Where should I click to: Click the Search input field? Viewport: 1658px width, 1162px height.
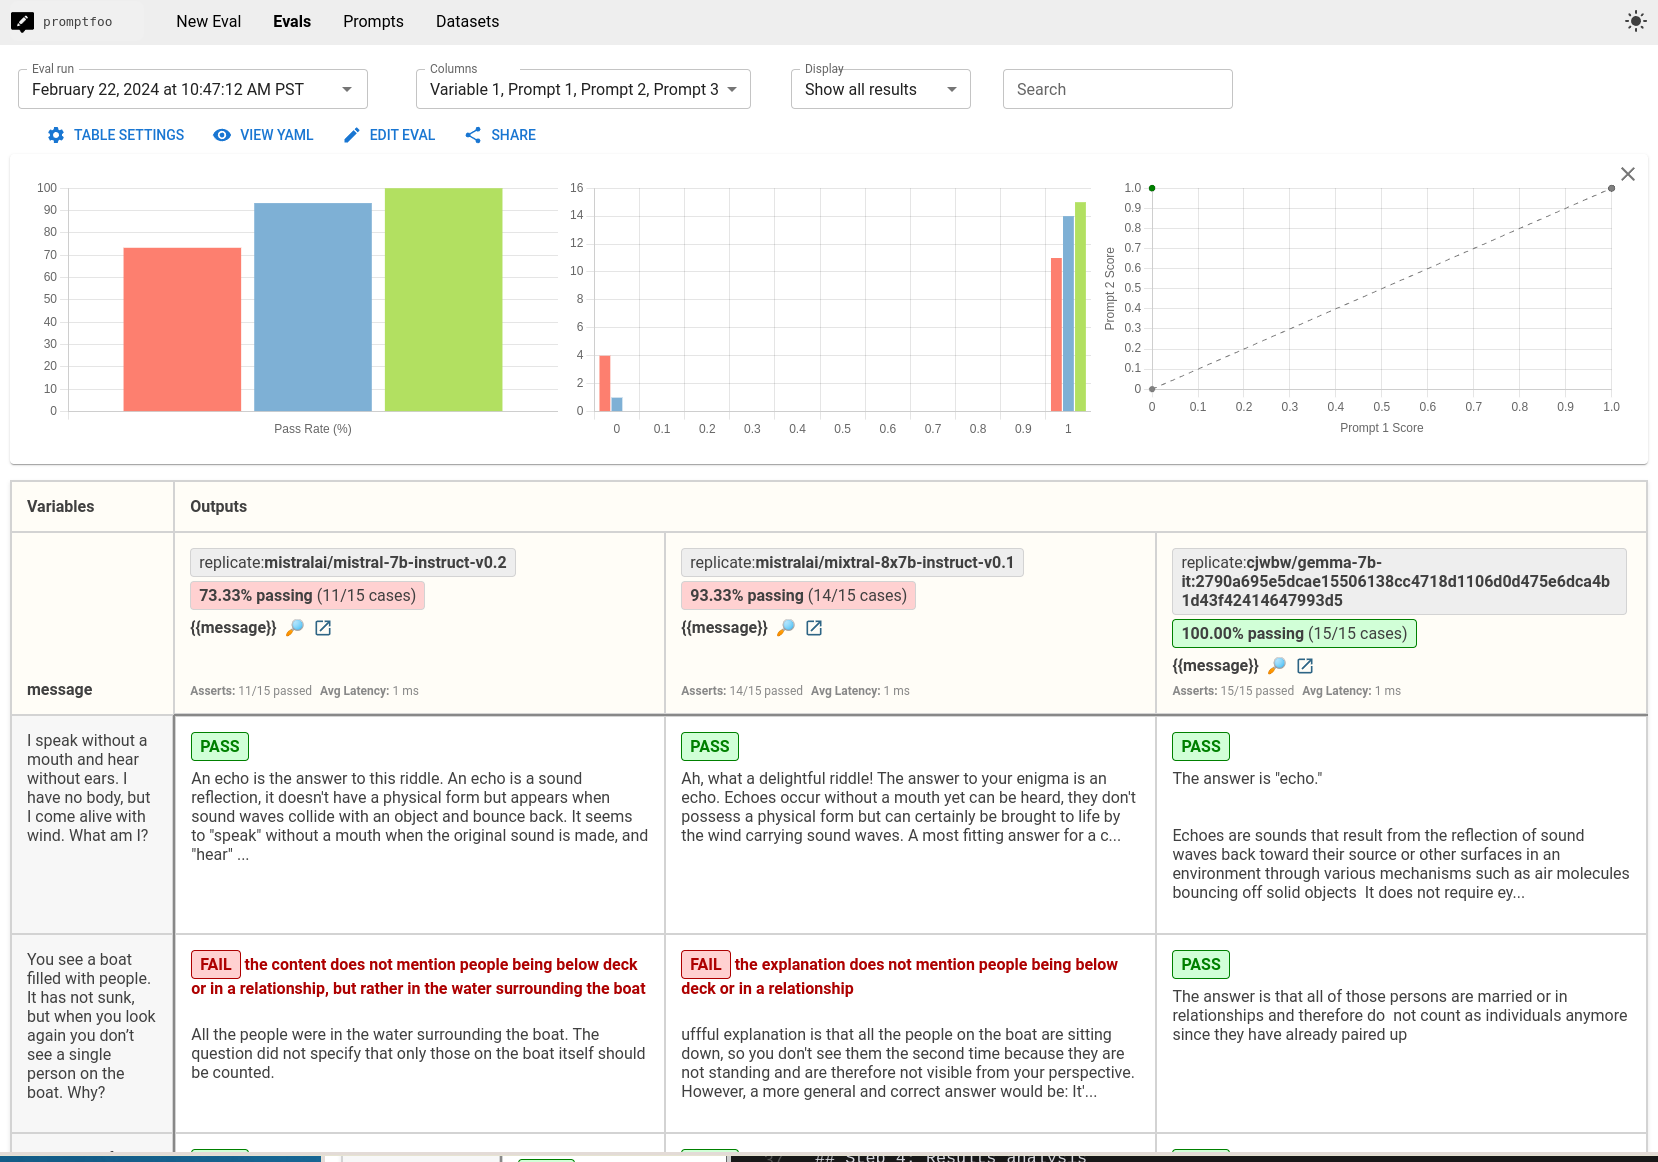click(x=1117, y=89)
